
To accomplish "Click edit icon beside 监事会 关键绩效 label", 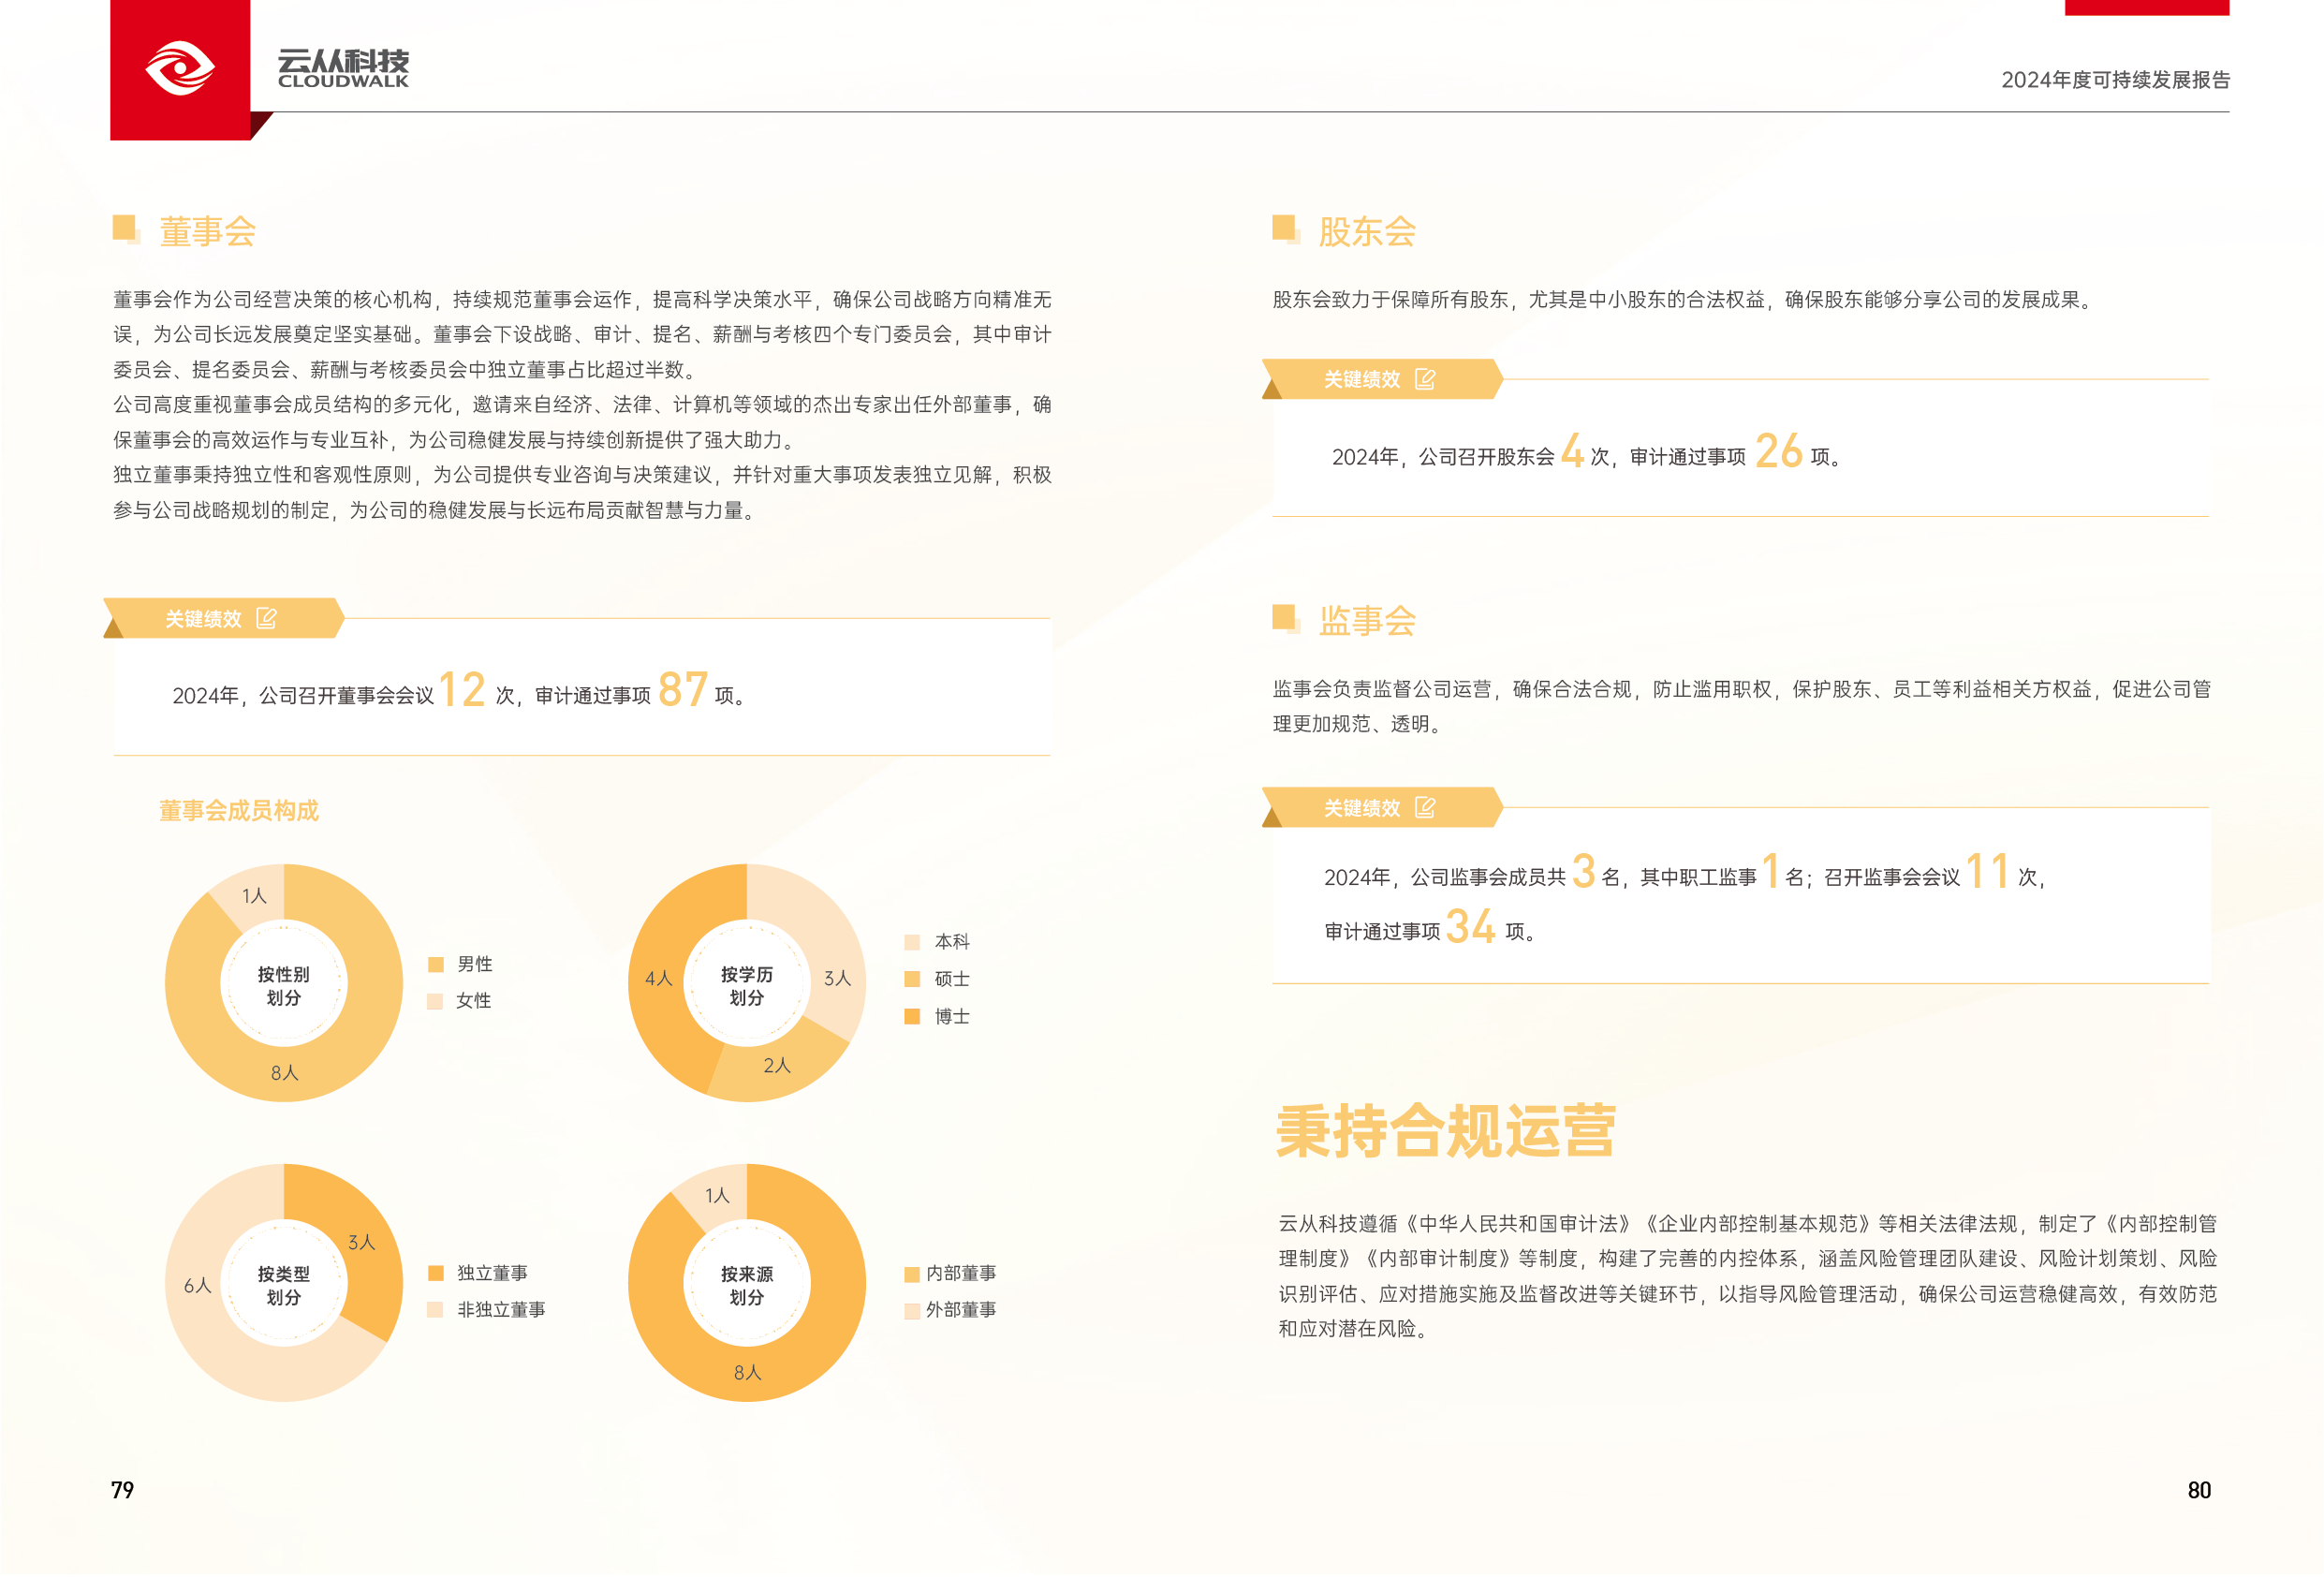I will coord(1425,808).
